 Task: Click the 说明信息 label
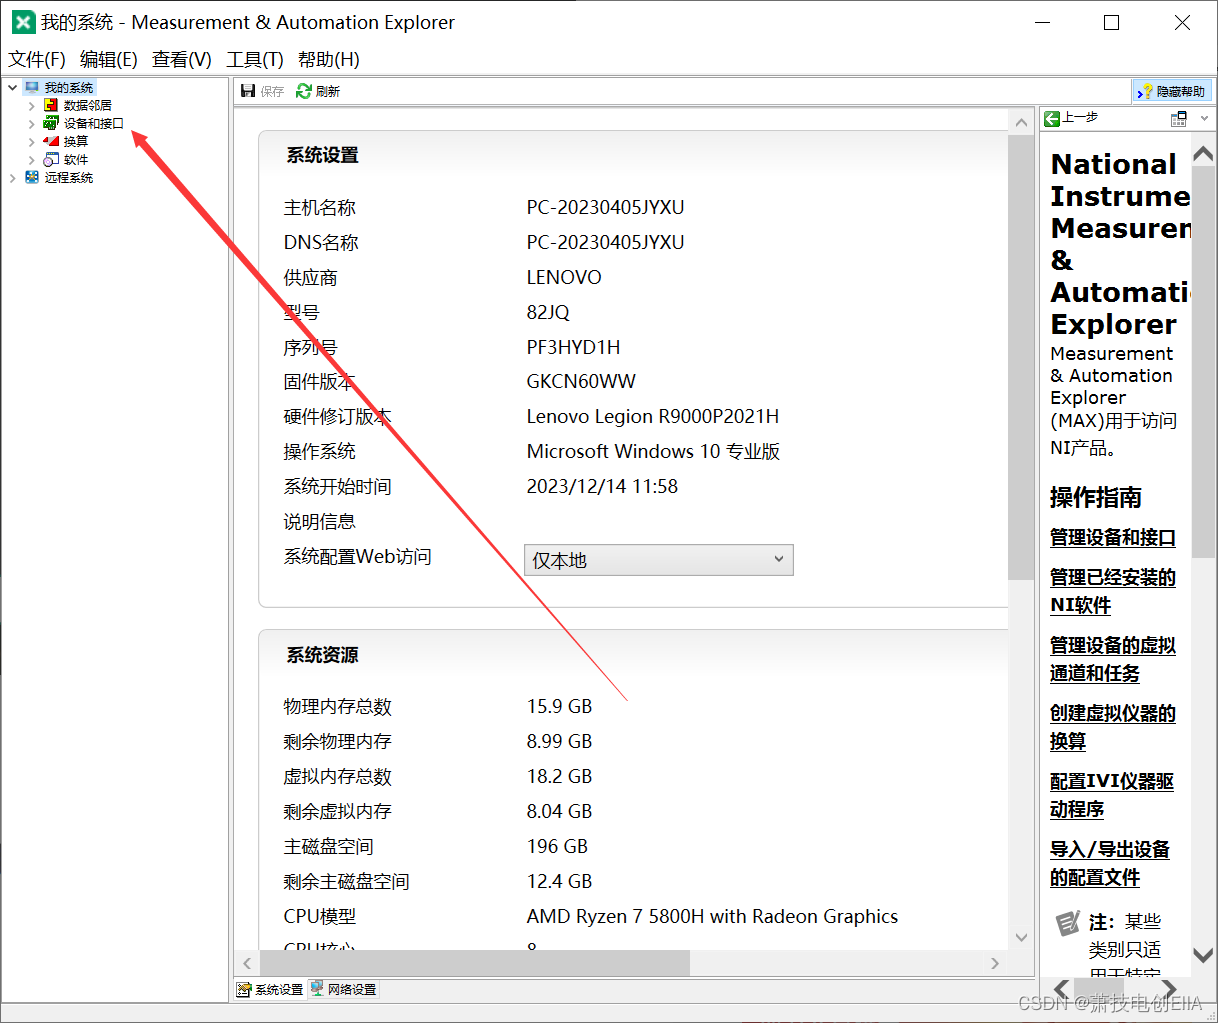pos(319,522)
